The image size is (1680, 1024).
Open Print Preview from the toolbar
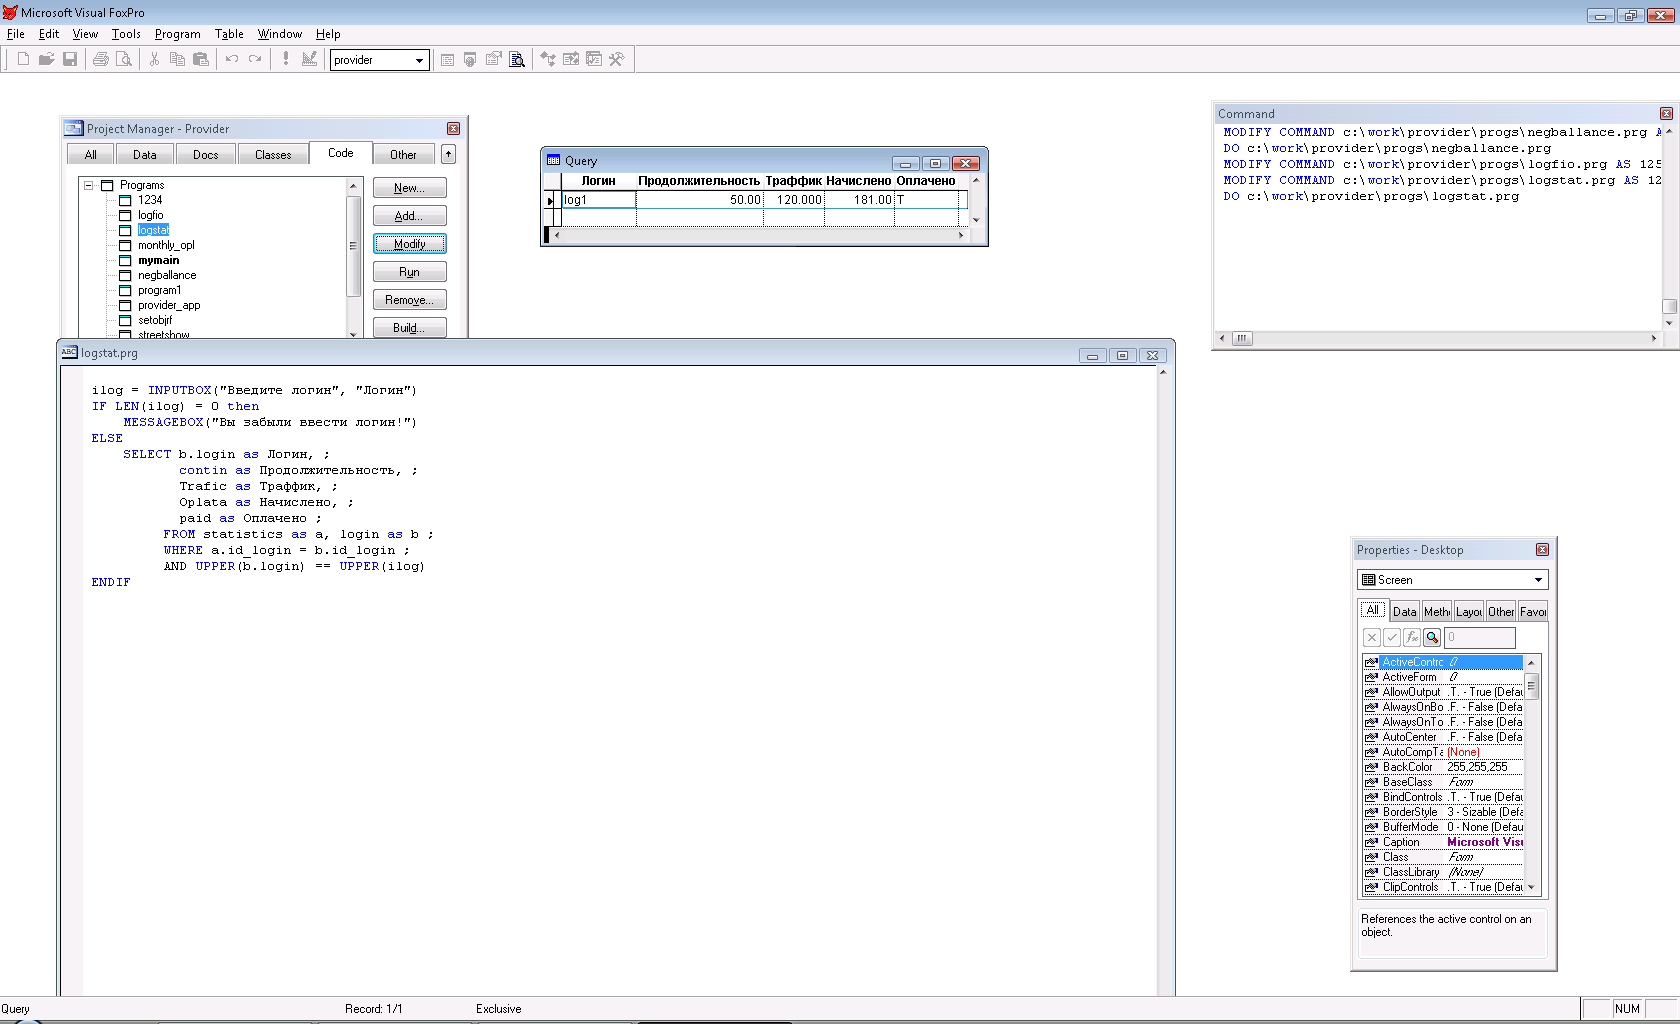[x=124, y=60]
